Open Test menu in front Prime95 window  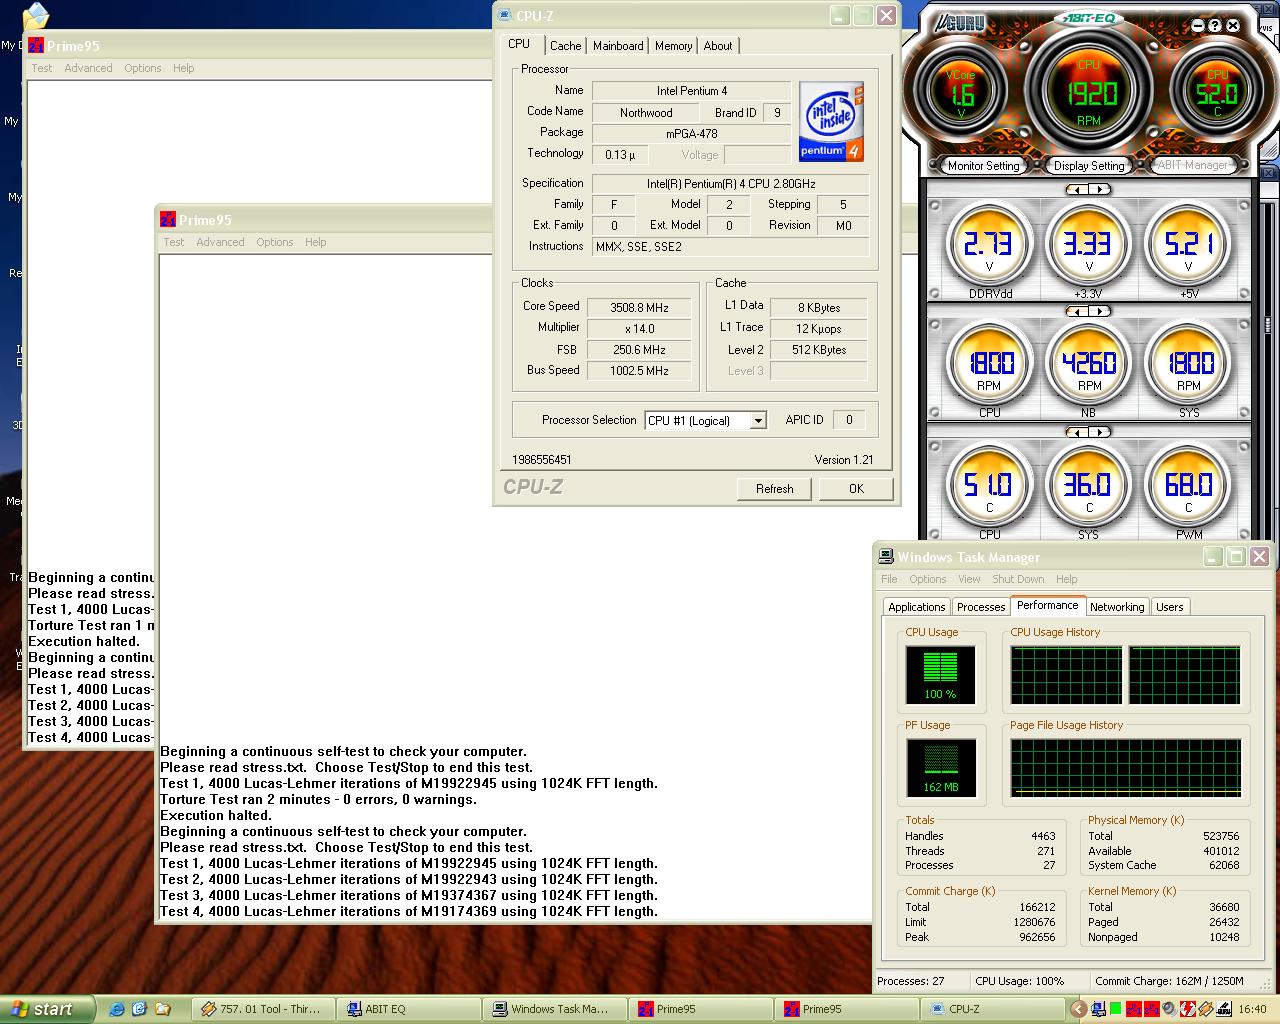coord(174,242)
